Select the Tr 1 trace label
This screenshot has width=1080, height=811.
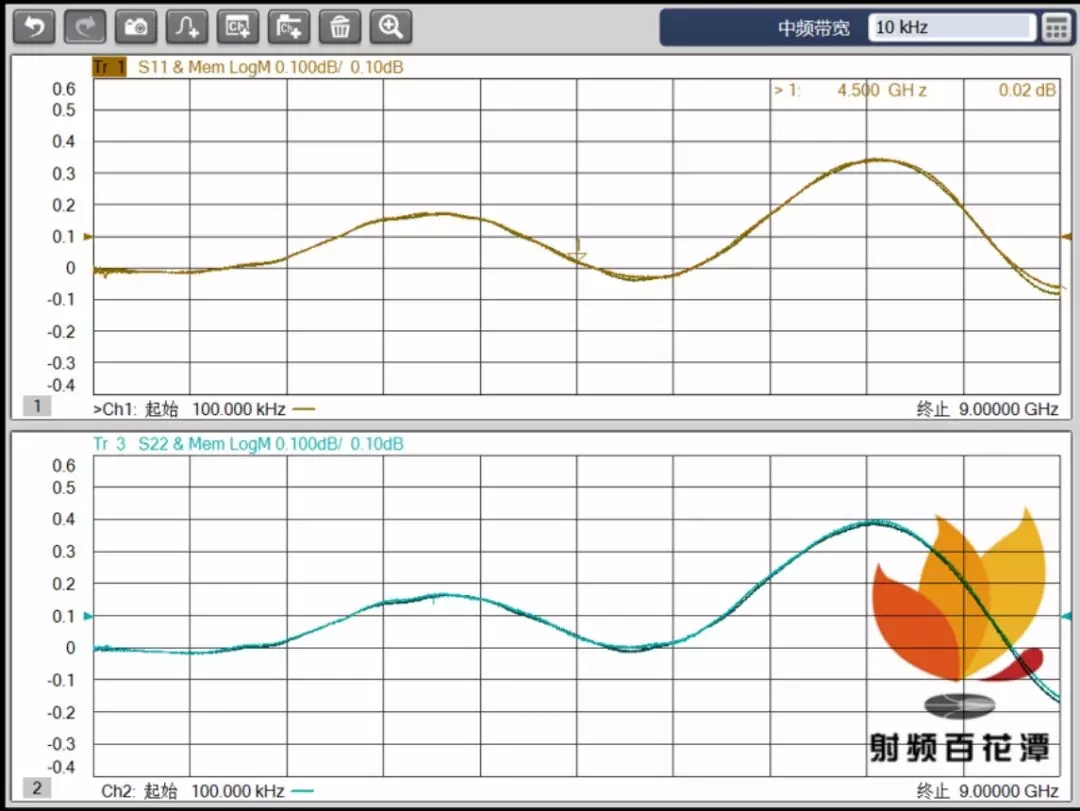click(110, 67)
